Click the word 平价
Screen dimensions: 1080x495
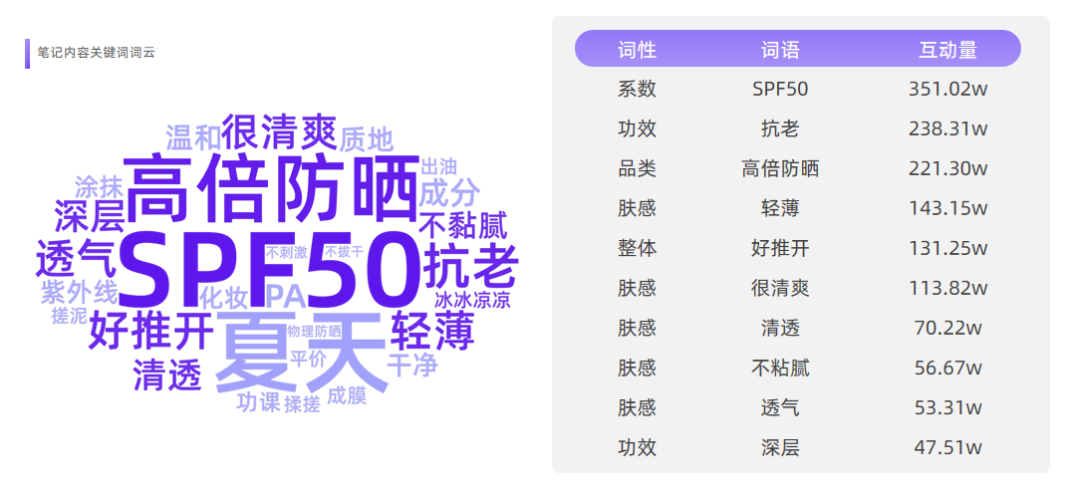[307, 361]
